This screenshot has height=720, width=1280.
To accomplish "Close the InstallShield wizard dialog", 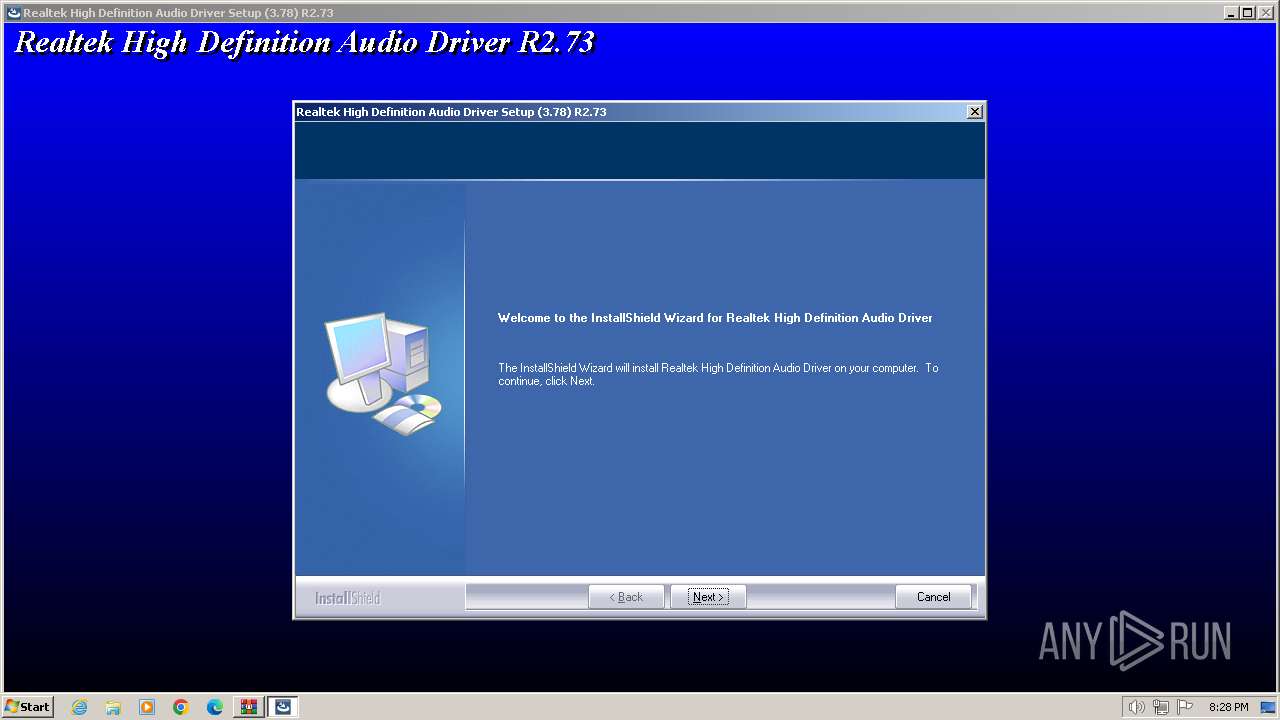I will click(x=975, y=112).
